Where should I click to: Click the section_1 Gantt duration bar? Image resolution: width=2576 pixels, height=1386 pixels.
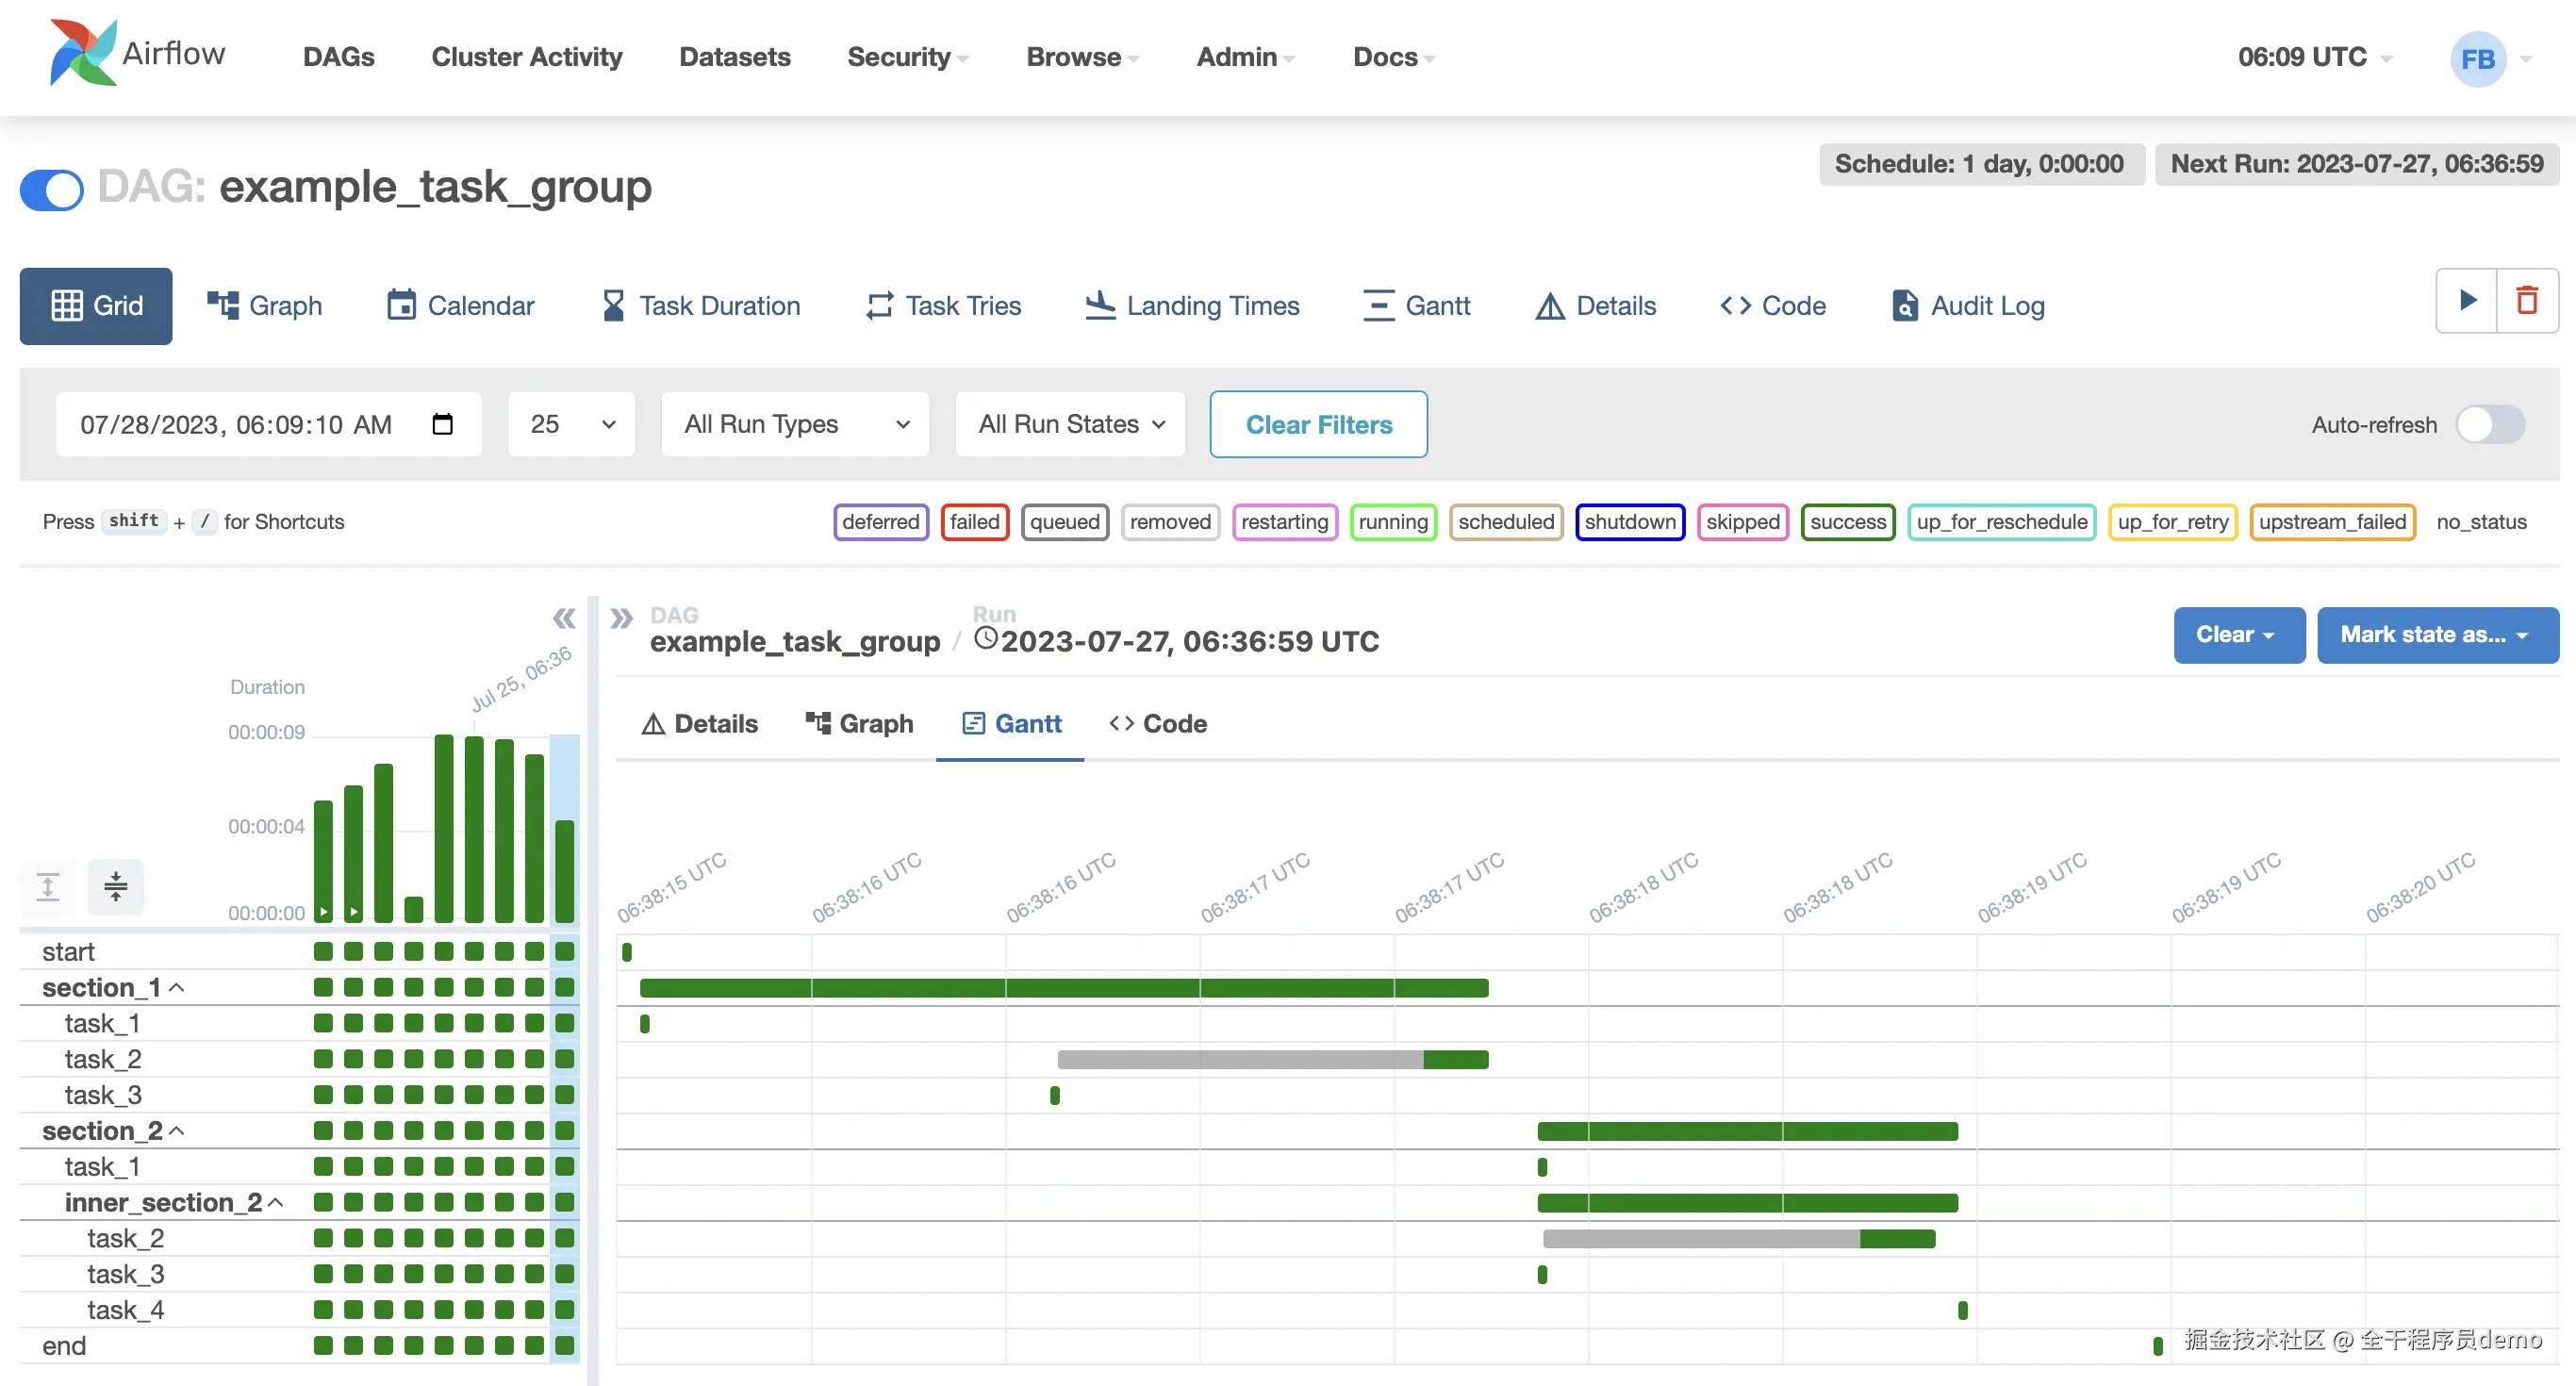1063,988
